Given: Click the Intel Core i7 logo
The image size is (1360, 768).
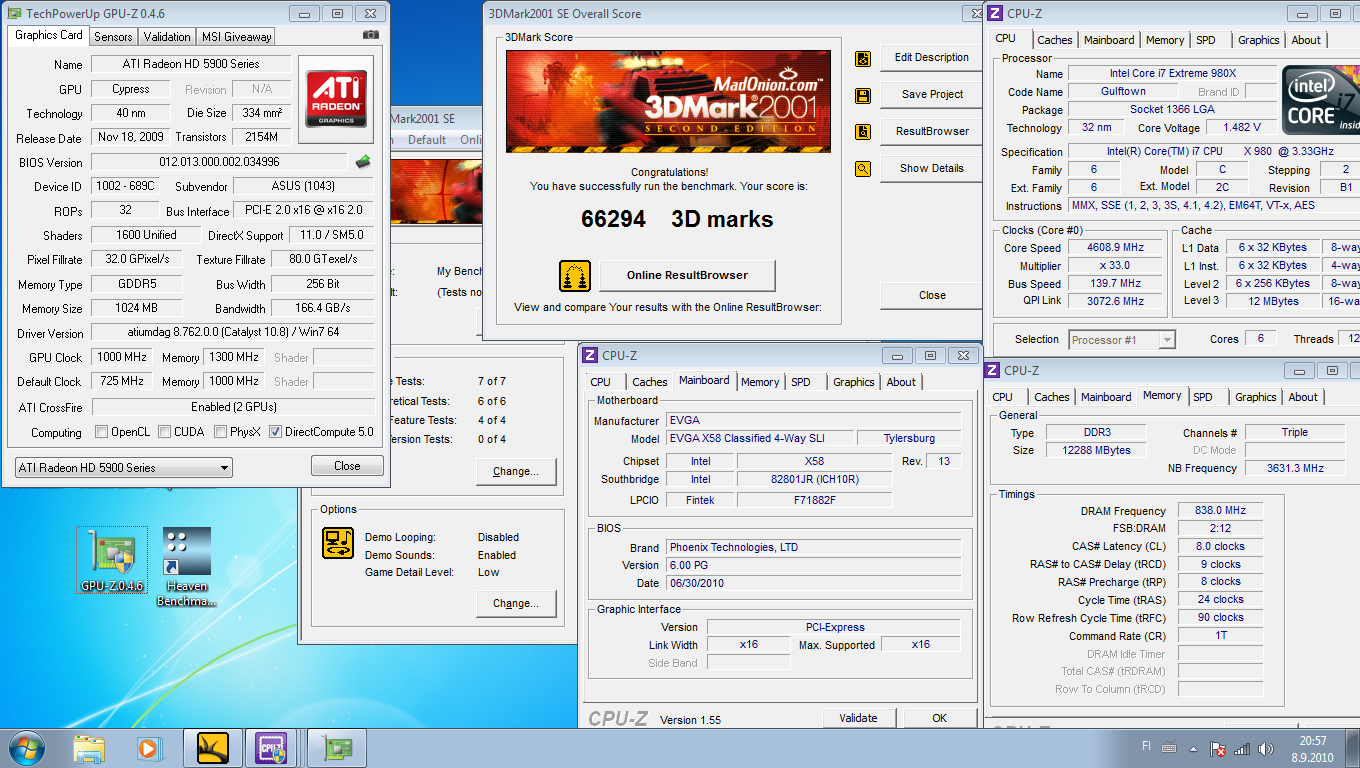Looking at the screenshot, I should click(x=1321, y=99).
